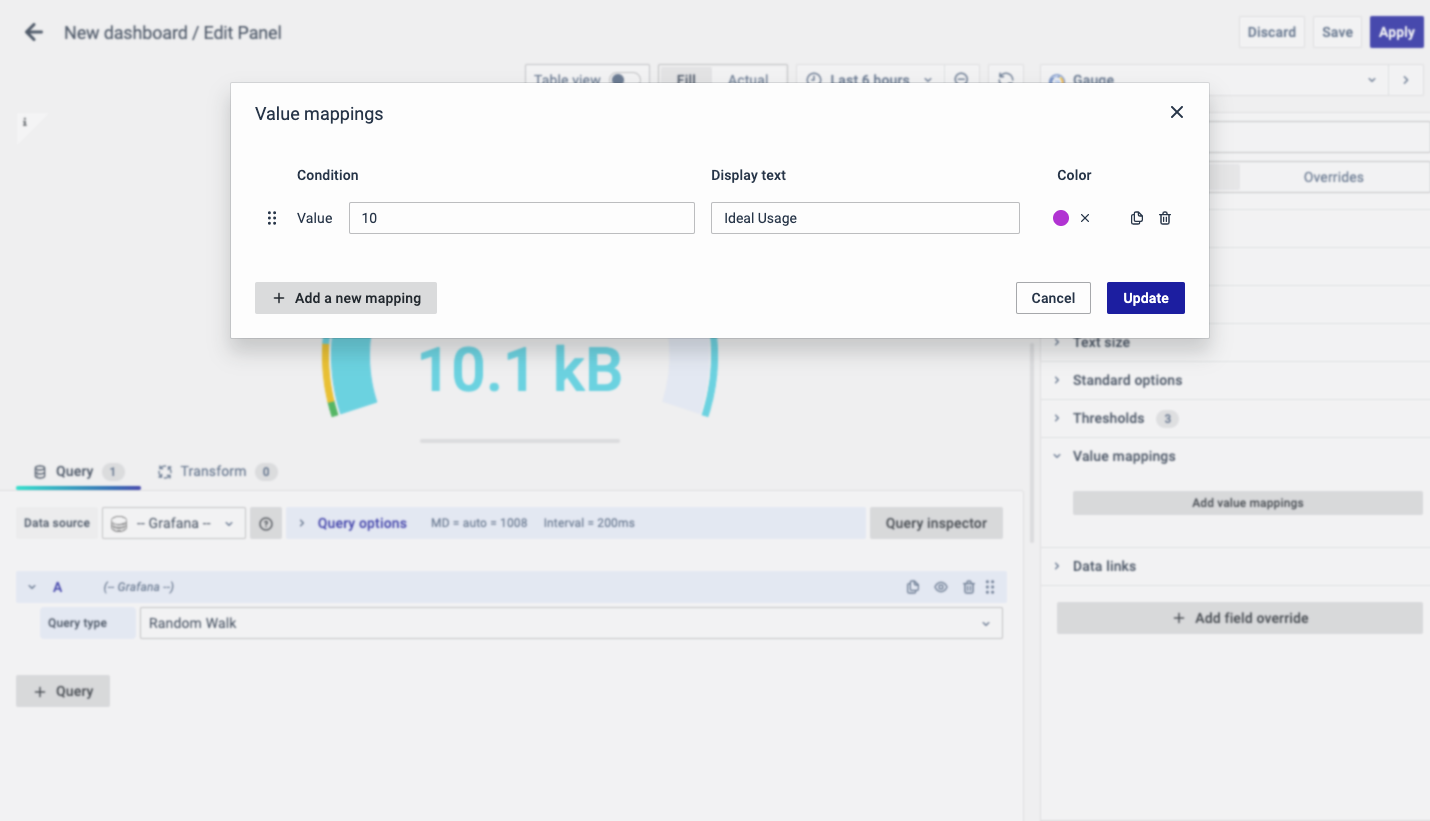Viewport: 1430px width, 821px height.
Task: Click Add a new mapping
Action: pyautogui.click(x=346, y=298)
